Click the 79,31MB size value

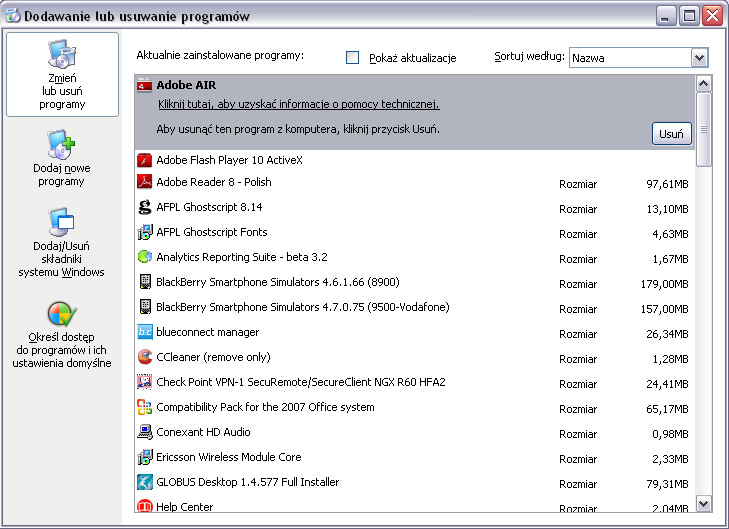[x=667, y=484]
